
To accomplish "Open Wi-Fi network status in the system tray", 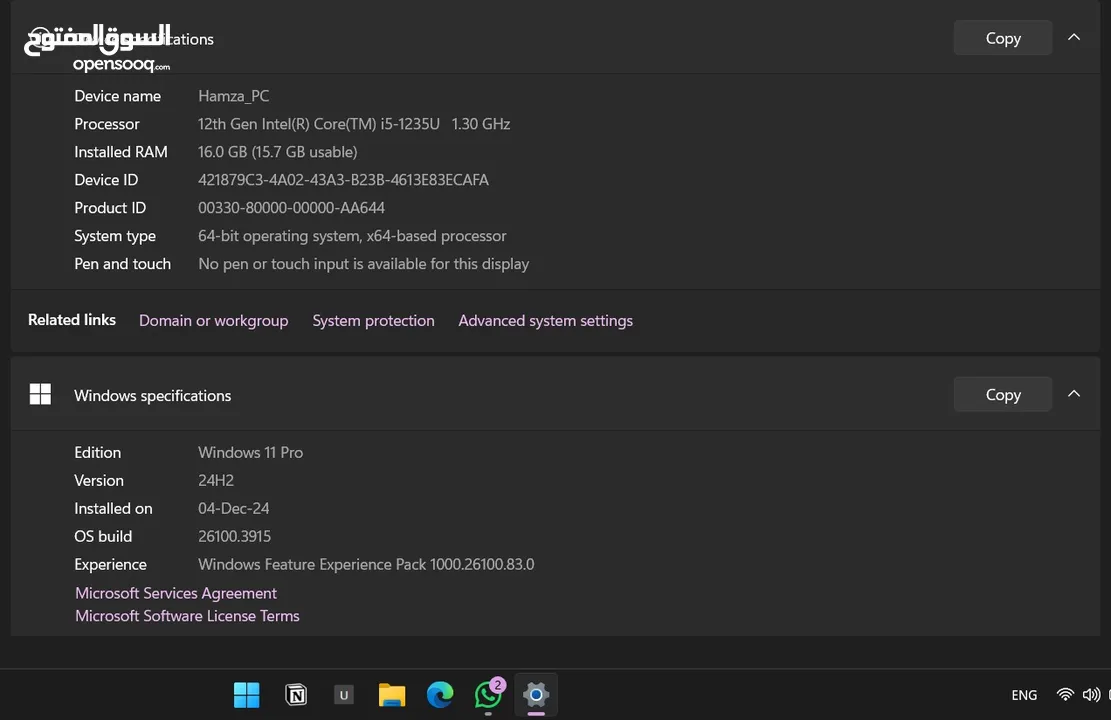I will point(1065,694).
